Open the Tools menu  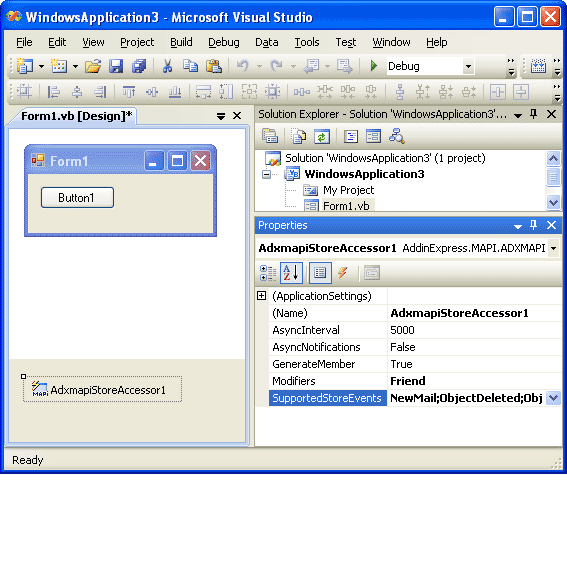tap(307, 42)
